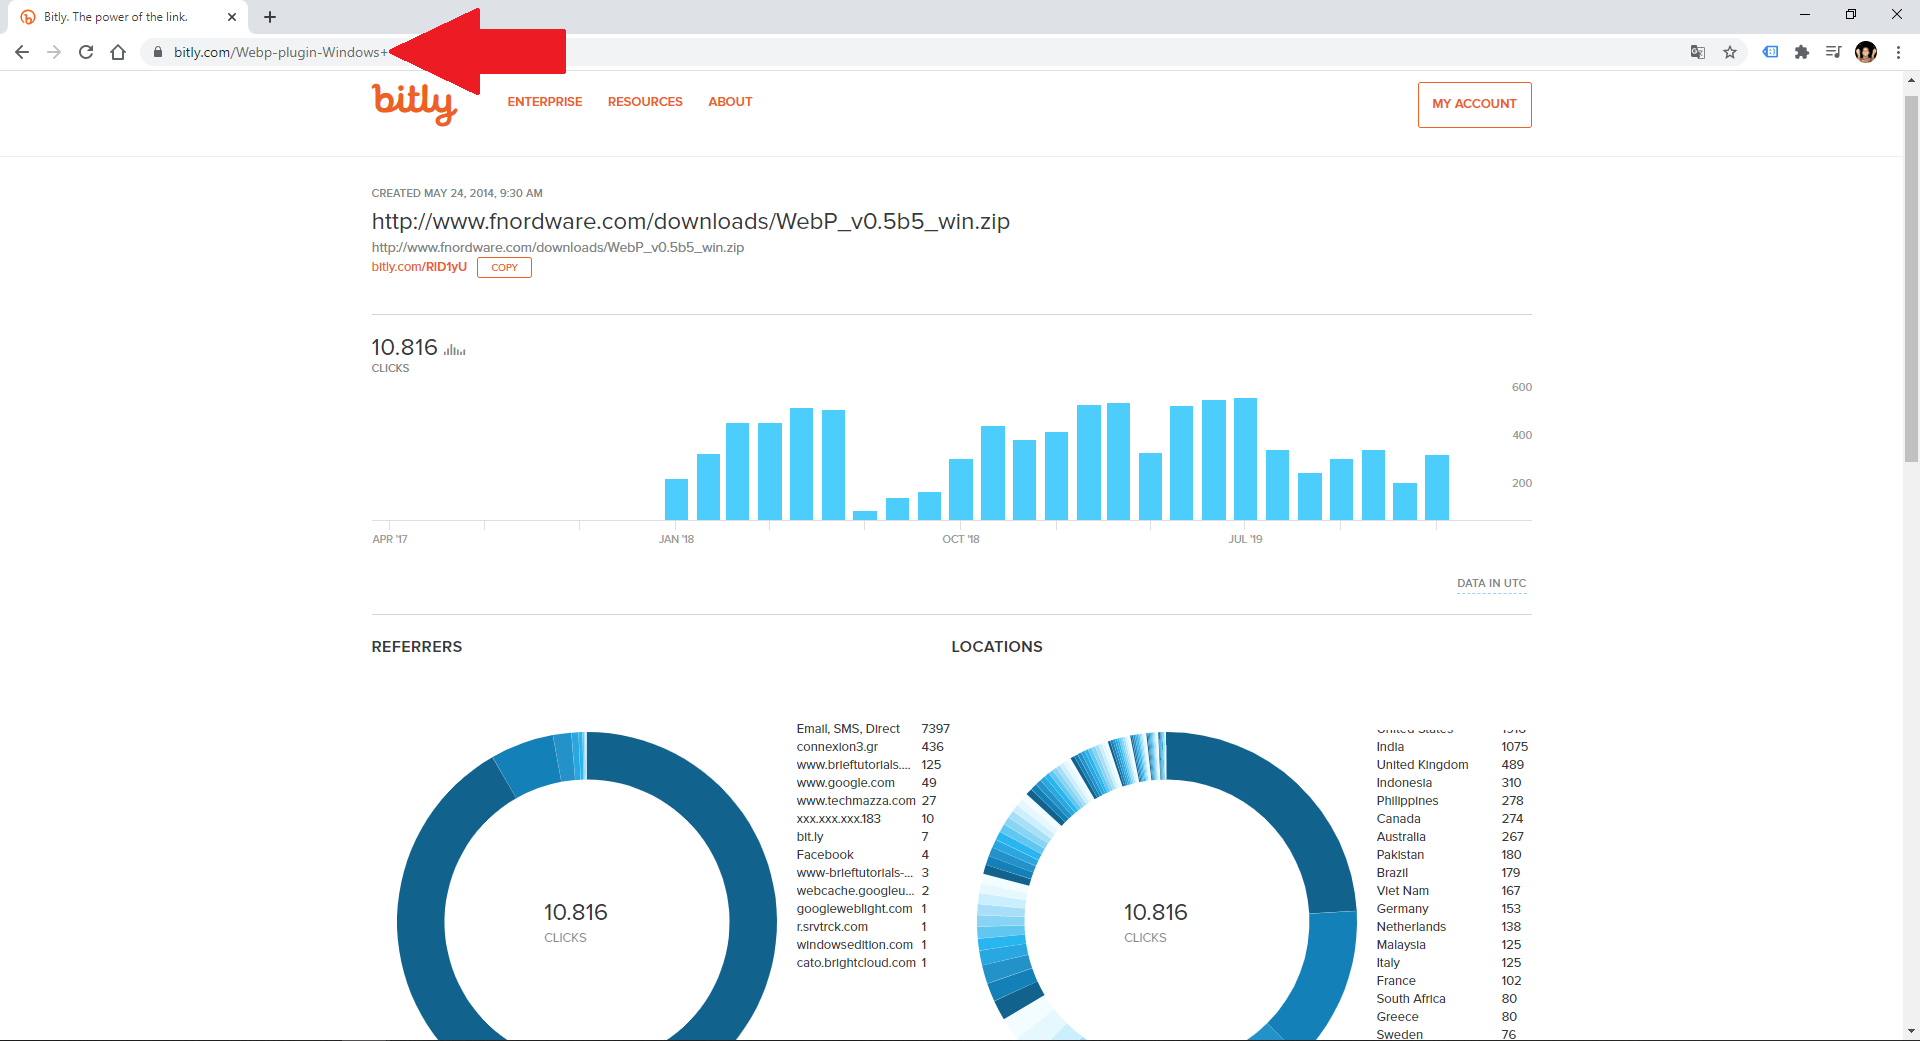Open the About menu
This screenshot has width=1920, height=1041.
(x=730, y=102)
